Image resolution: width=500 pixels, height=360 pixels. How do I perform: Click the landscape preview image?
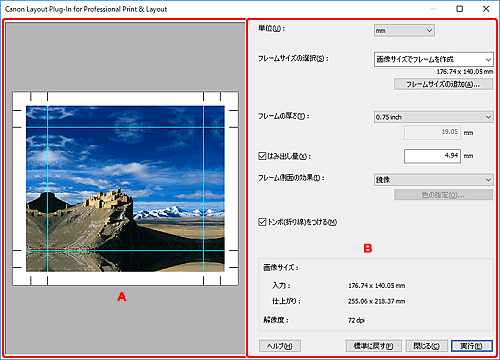(125, 189)
